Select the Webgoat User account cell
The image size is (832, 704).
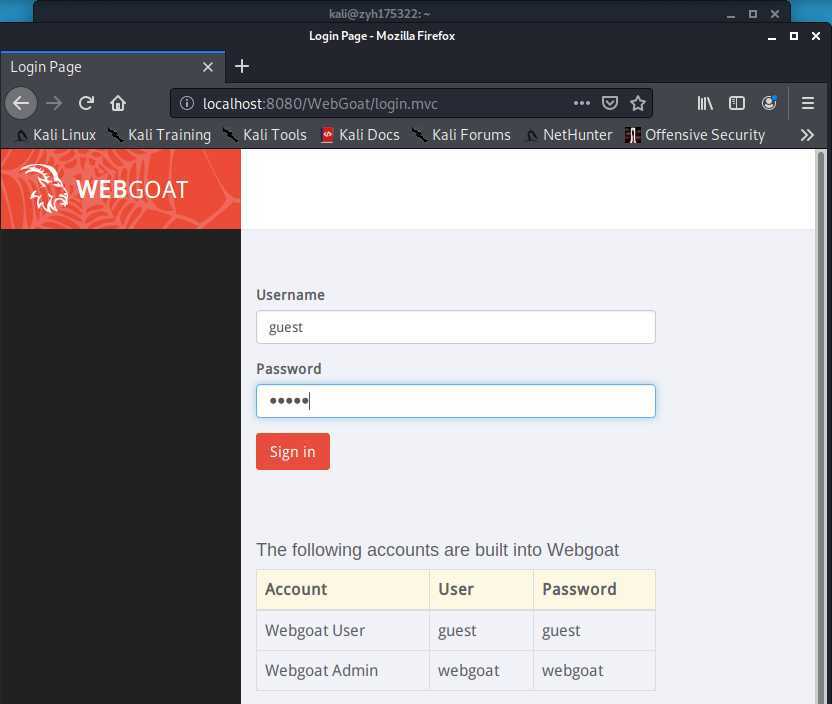coord(343,630)
